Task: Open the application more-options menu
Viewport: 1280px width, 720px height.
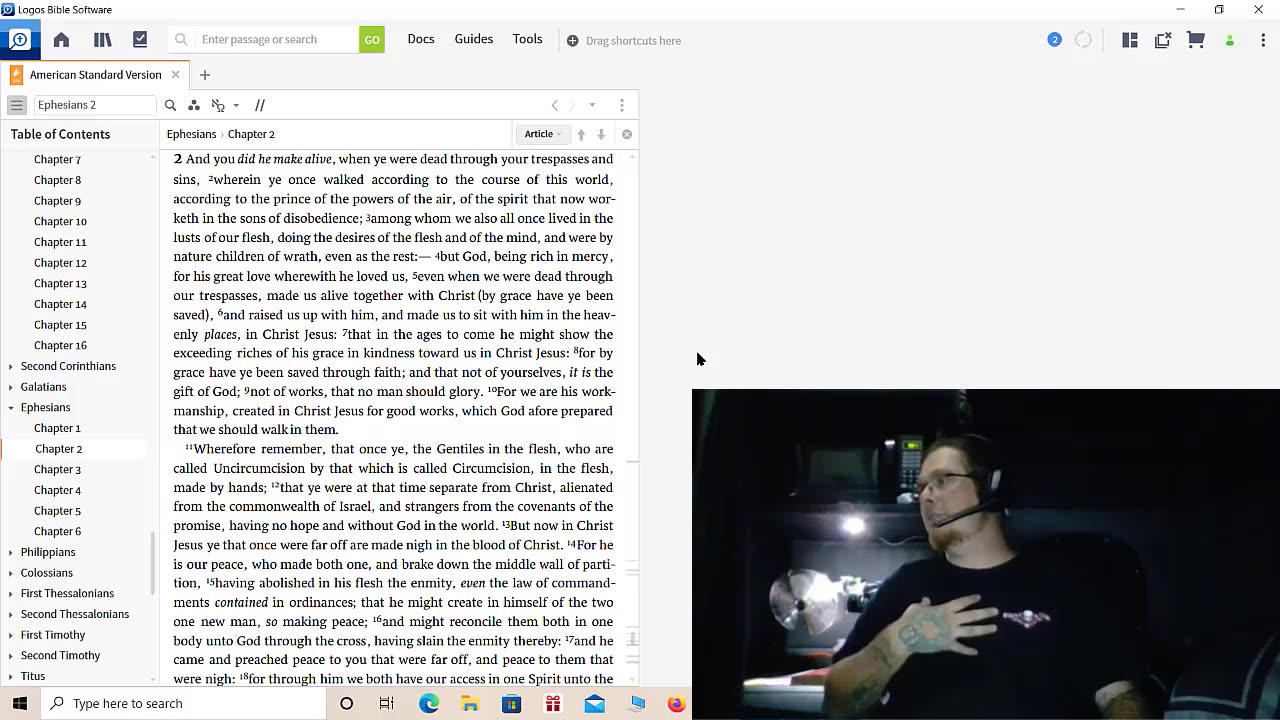Action: 1263,40
